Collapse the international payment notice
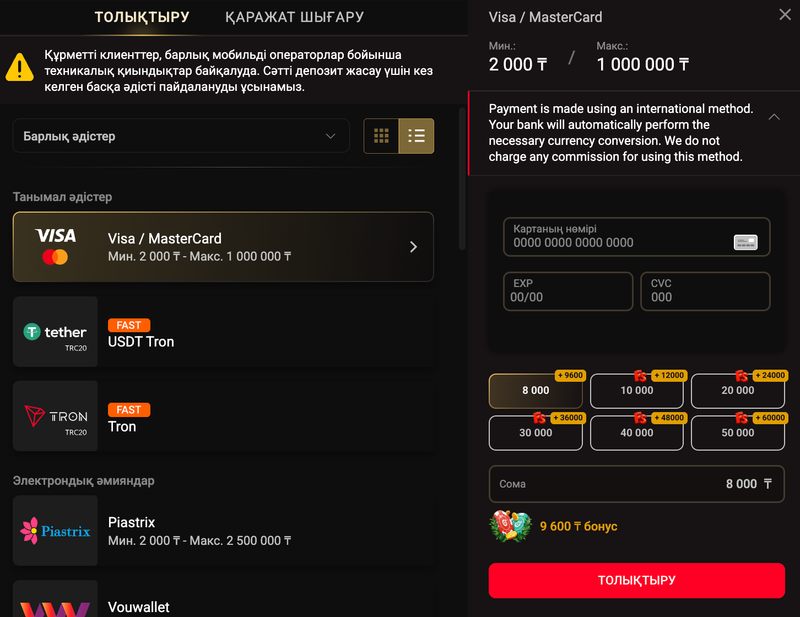The width and height of the screenshot is (800, 617). click(x=774, y=117)
